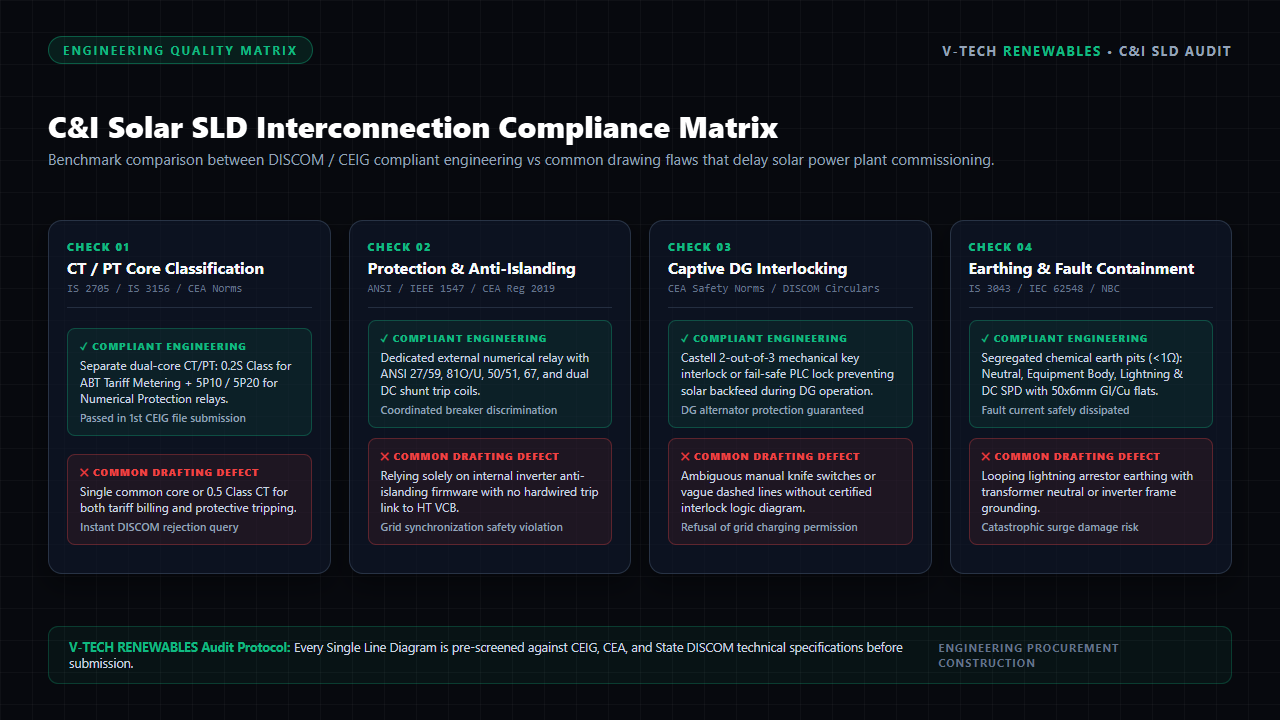Click the V-TECH RENEWABLES • C&I SLD AUDIT header
The width and height of the screenshot is (1280, 720).
[x=1087, y=51]
